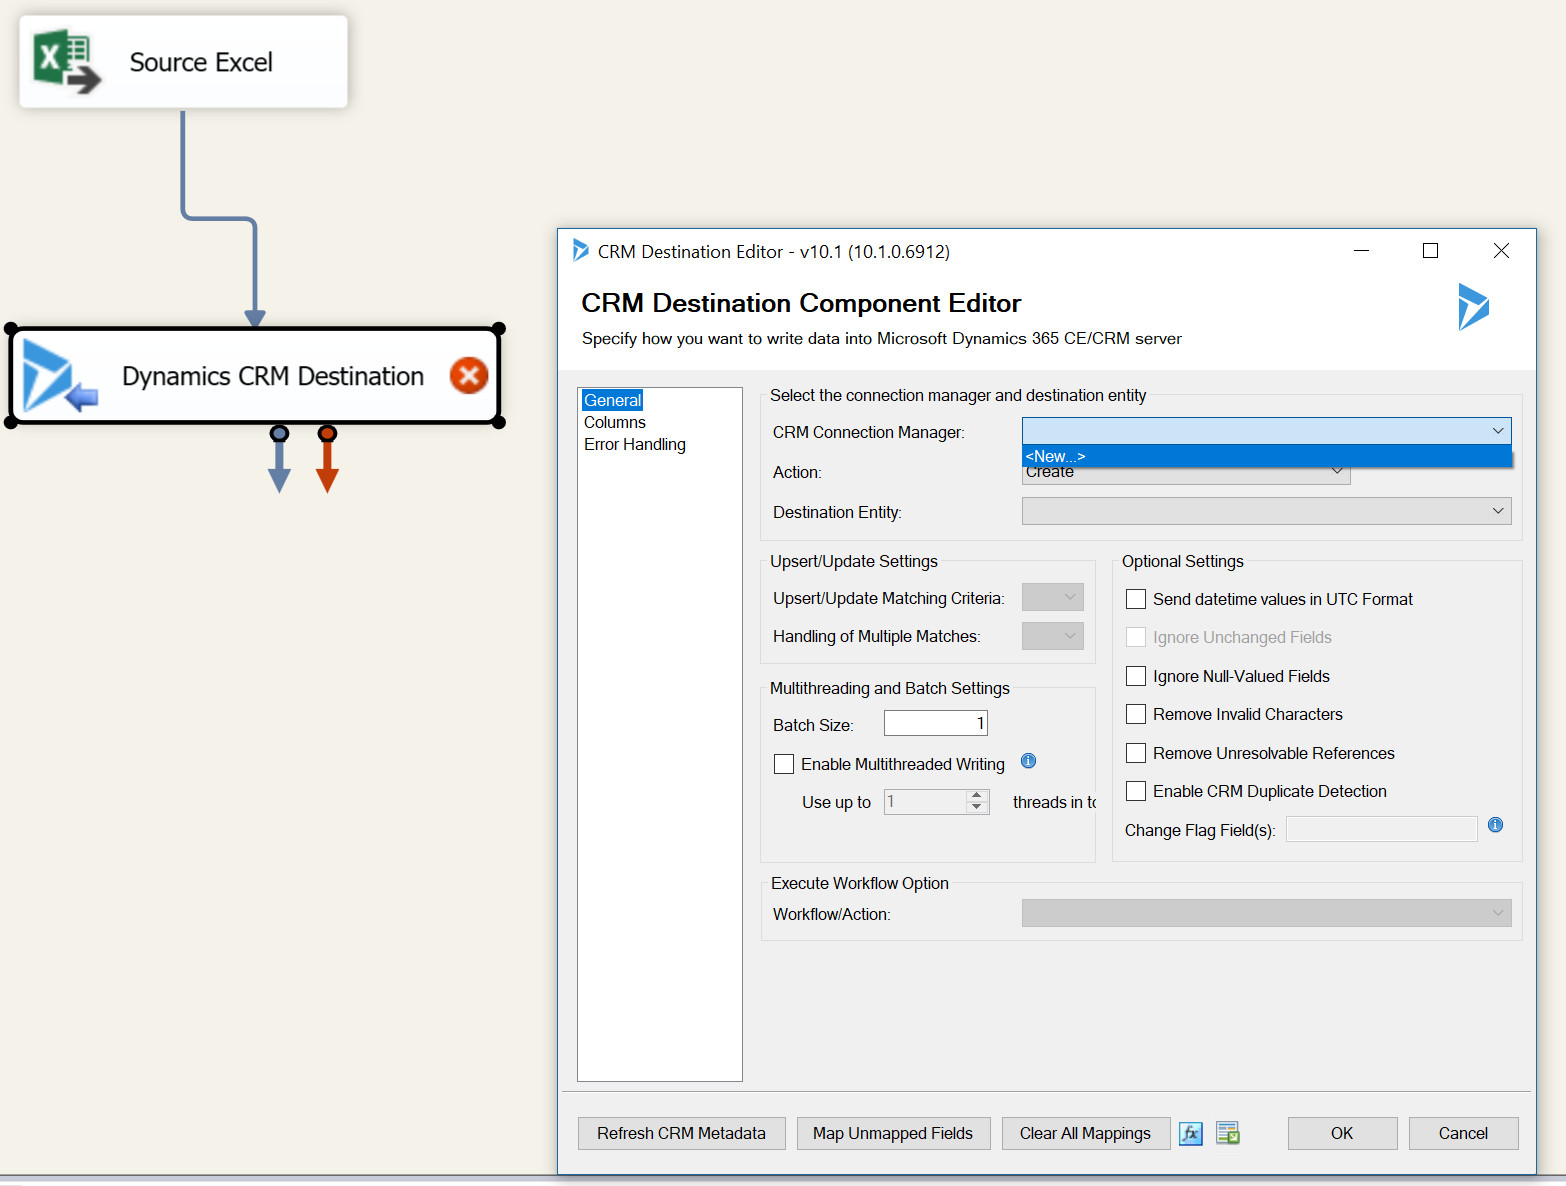Click the dialog title bar Dynamics icon

[580, 250]
